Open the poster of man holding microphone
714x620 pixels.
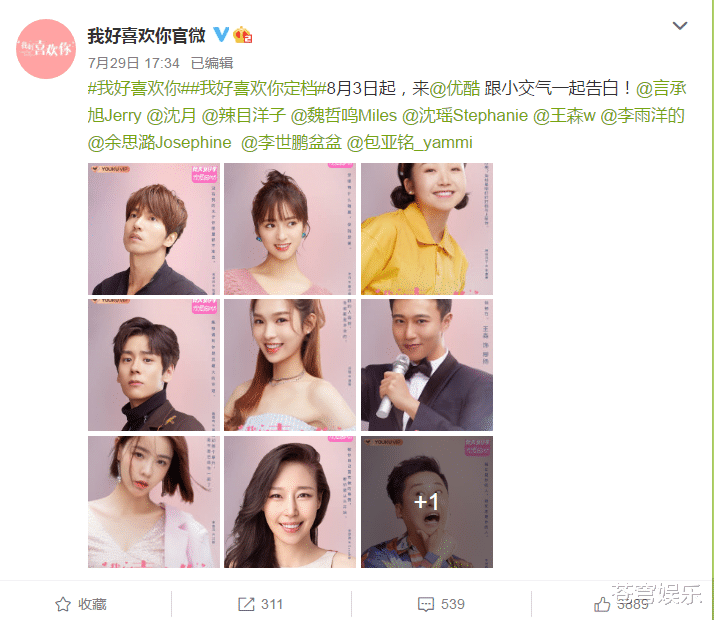tap(427, 365)
